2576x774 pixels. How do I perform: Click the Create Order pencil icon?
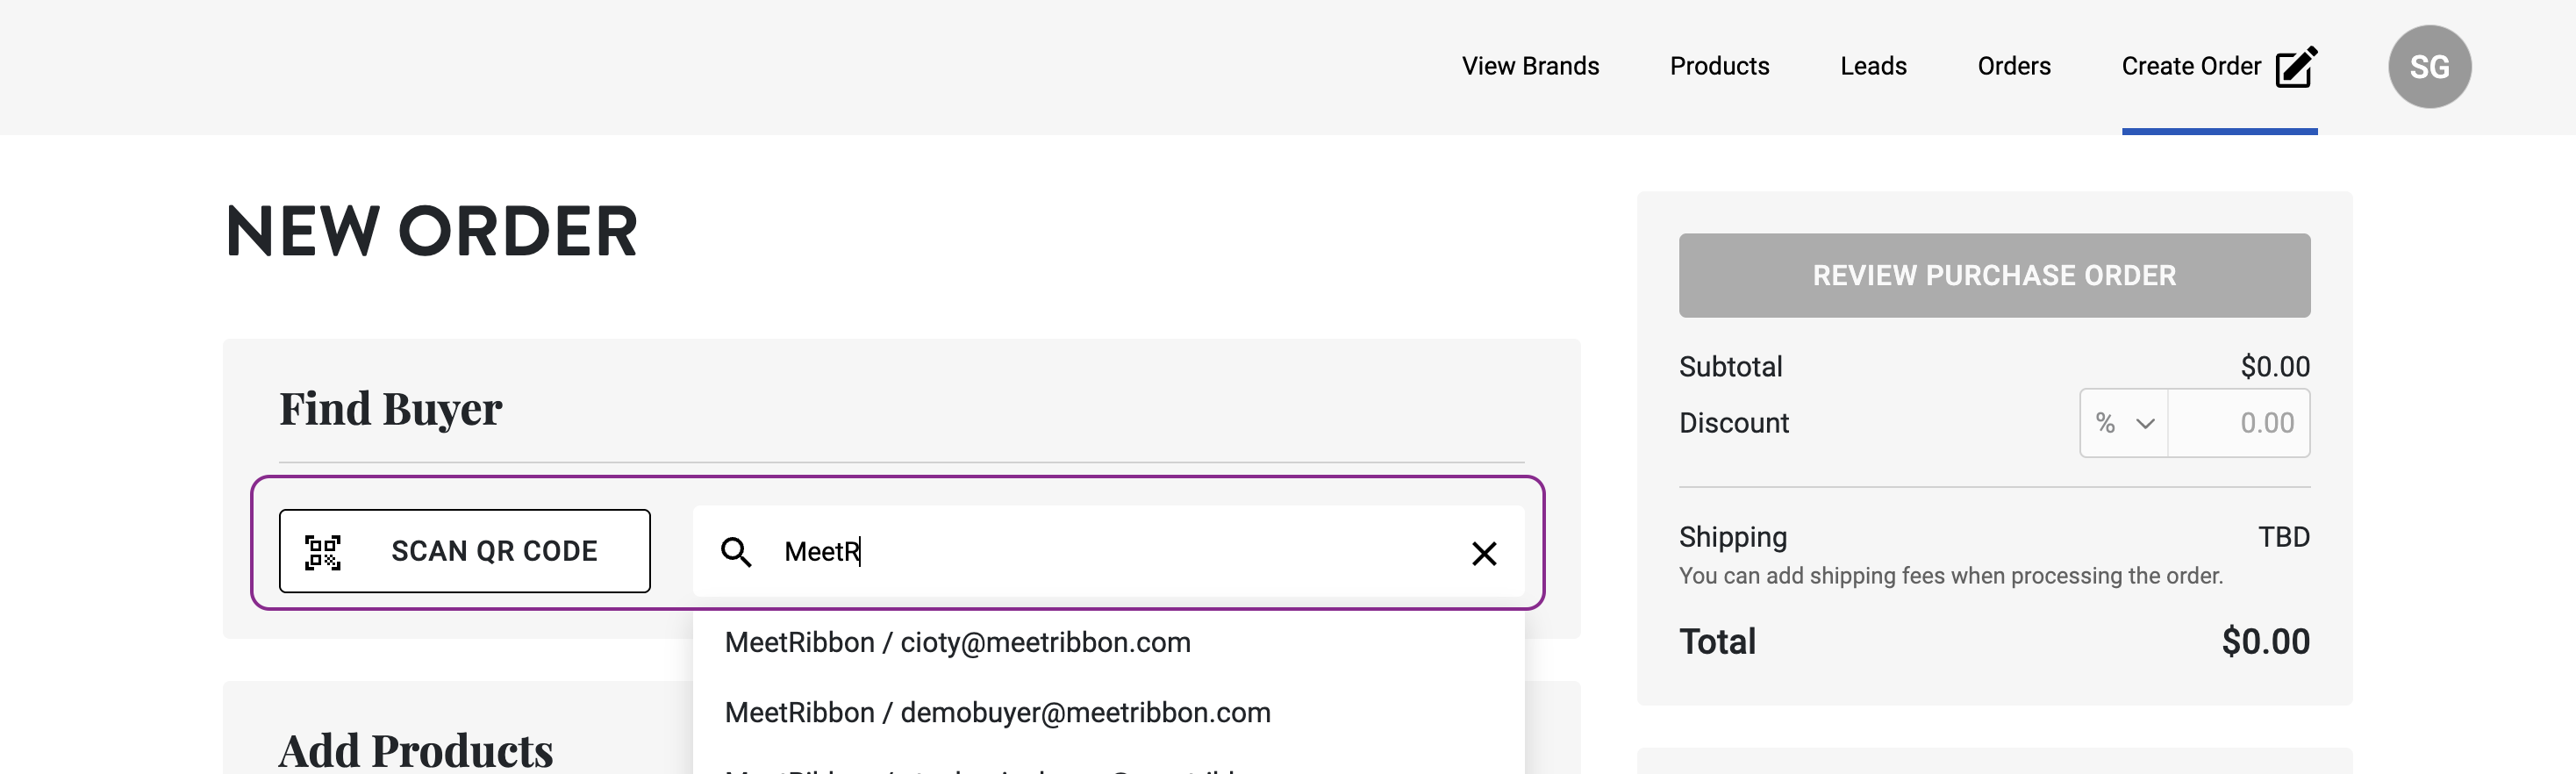pyautogui.click(x=2296, y=67)
